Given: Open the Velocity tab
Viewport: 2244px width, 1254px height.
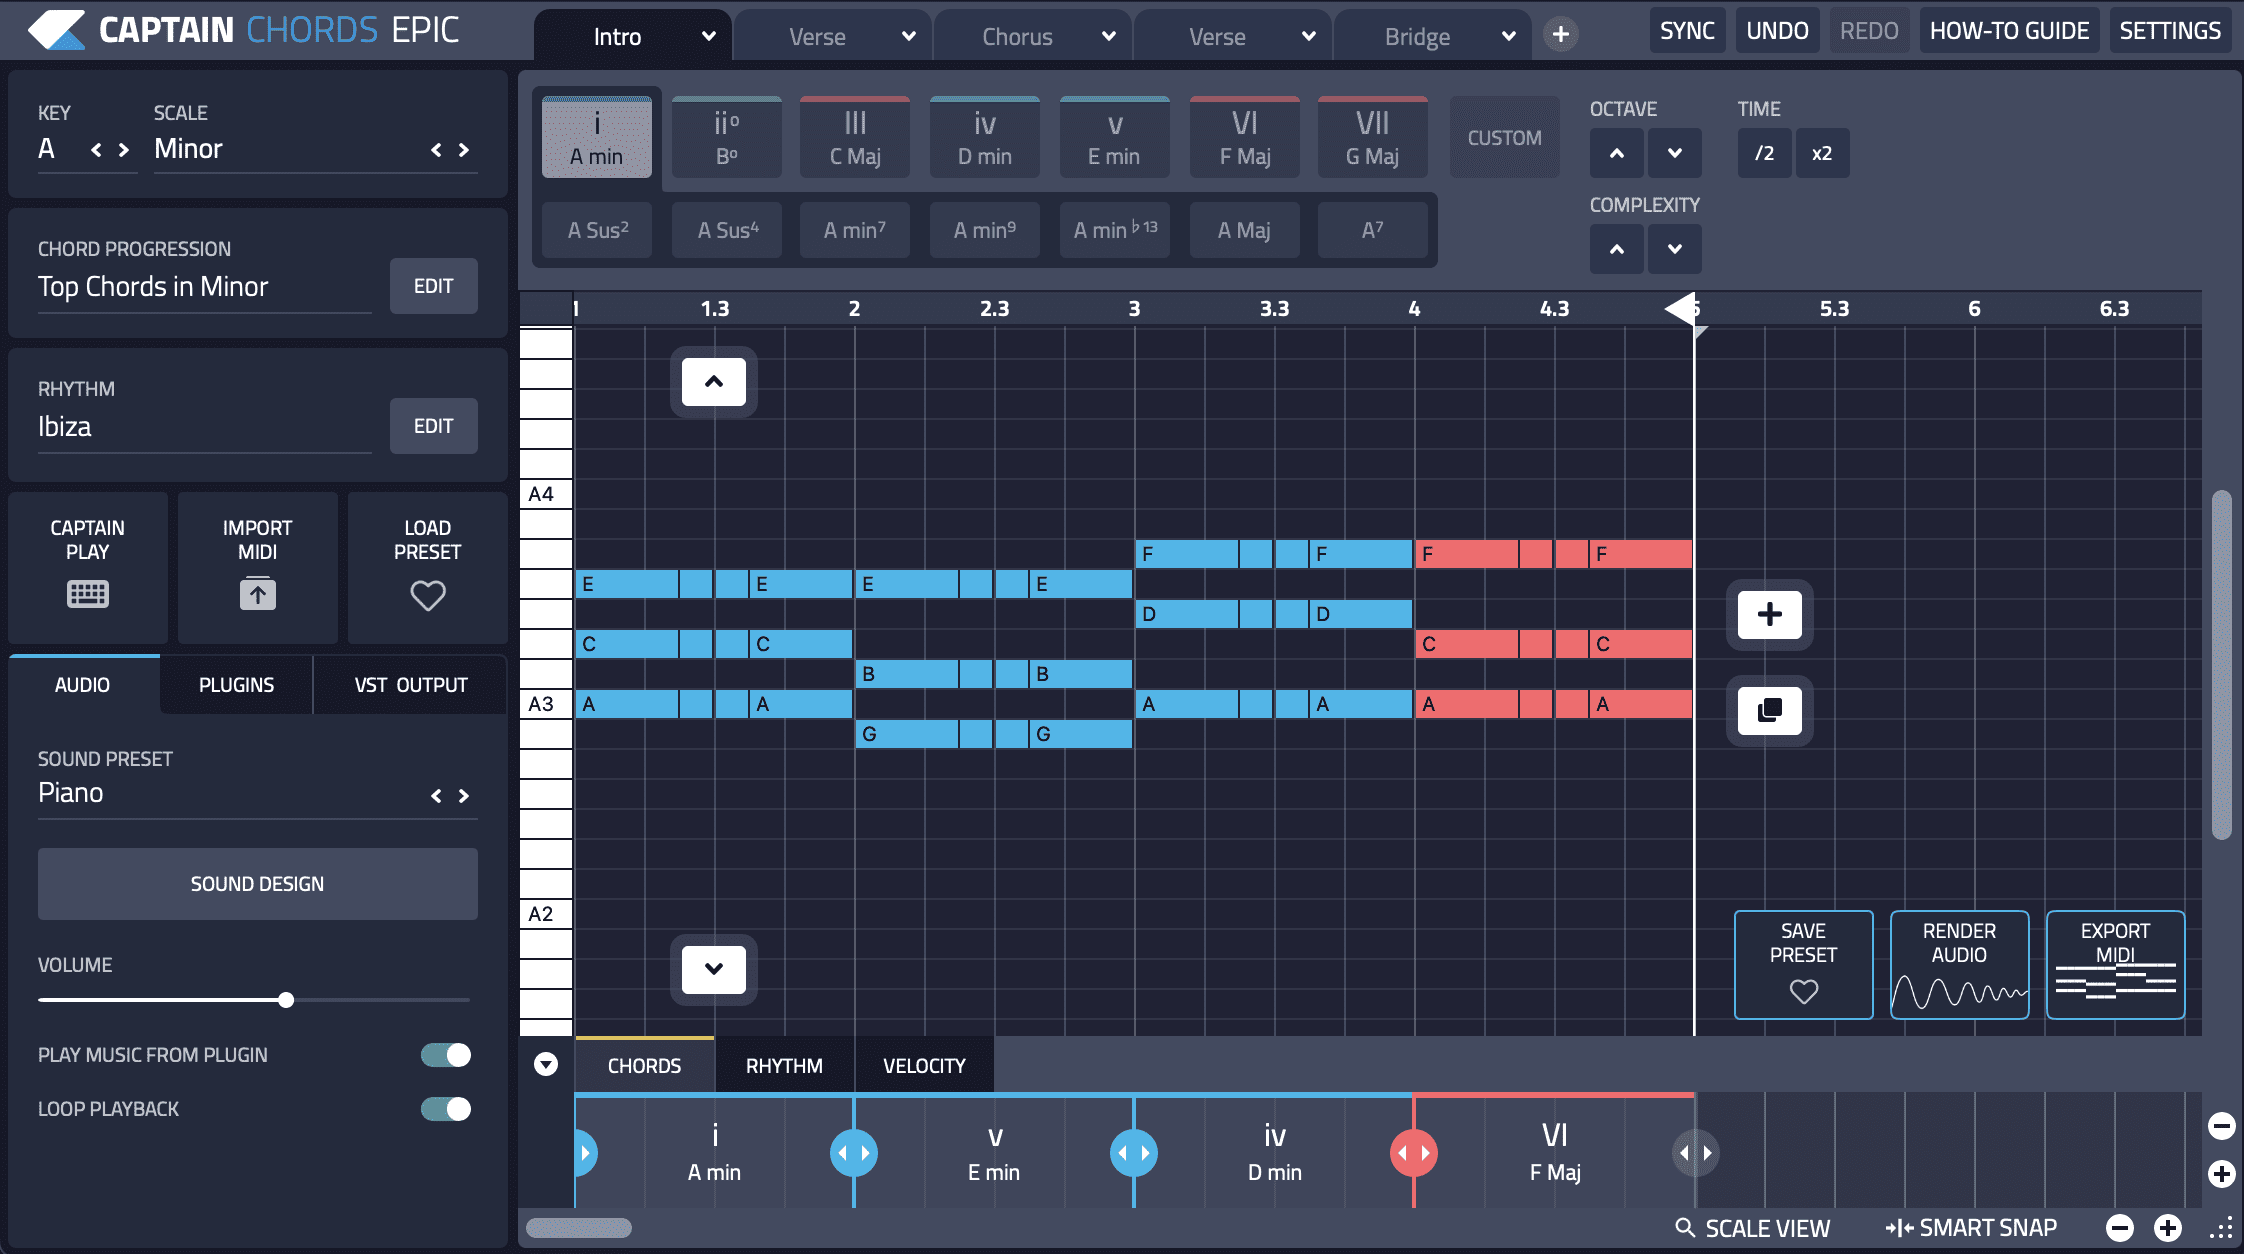Looking at the screenshot, I should pyautogui.click(x=924, y=1066).
